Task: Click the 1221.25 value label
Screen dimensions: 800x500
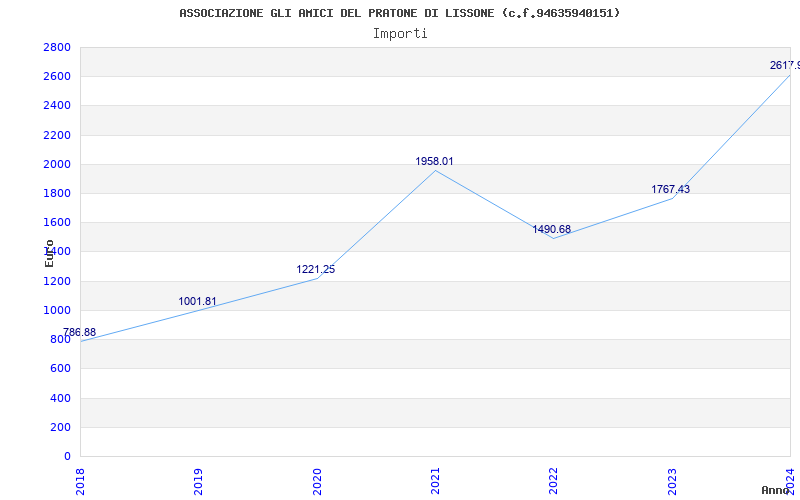Action: click(x=316, y=269)
